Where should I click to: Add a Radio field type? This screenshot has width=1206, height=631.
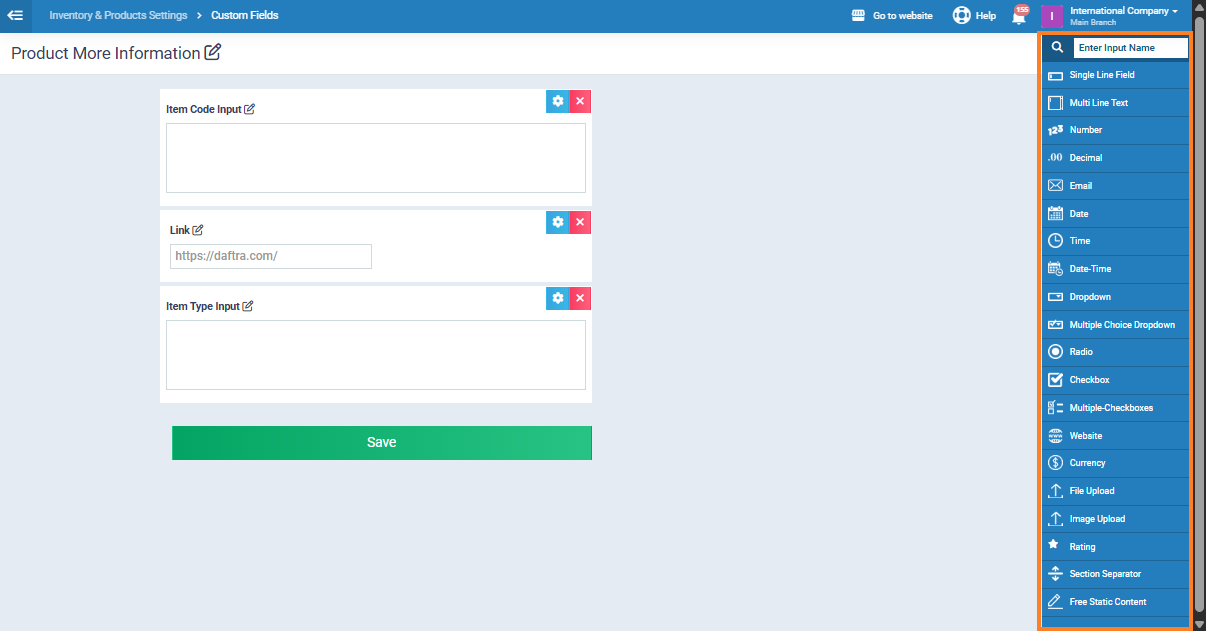tap(1081, 352)
